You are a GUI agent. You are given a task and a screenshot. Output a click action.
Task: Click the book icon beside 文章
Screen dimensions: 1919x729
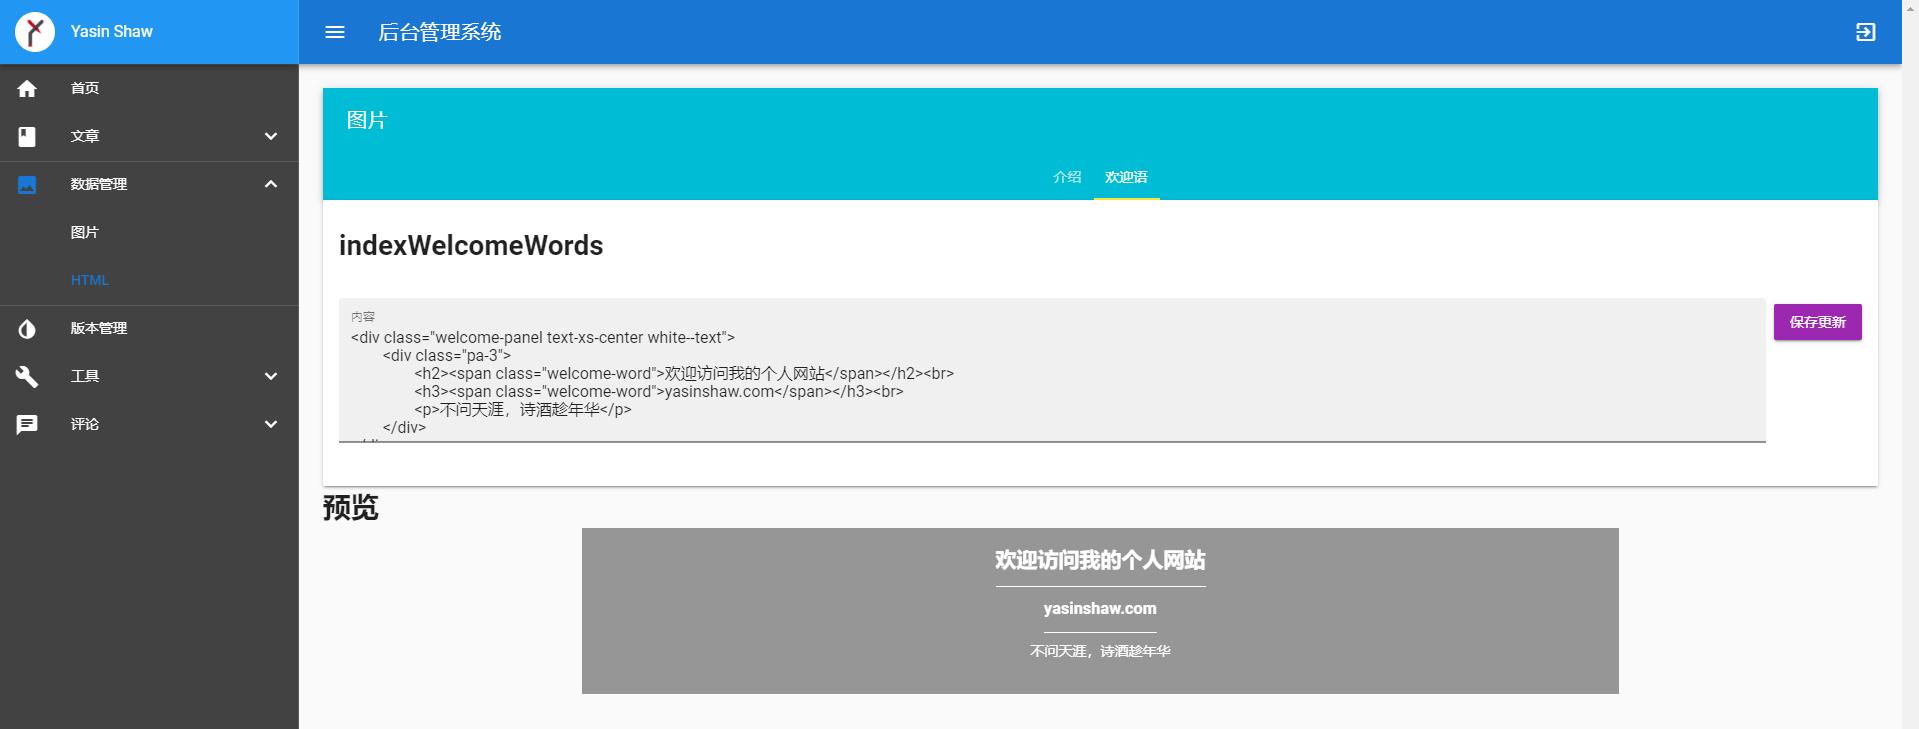click(x=27, y=136)
